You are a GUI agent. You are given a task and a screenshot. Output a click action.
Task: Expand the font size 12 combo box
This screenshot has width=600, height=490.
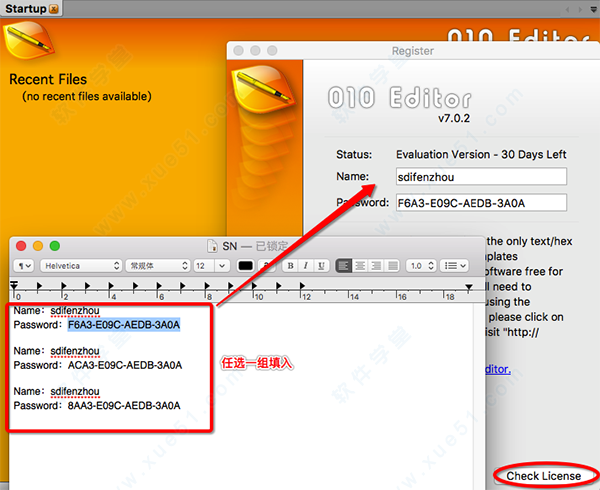(210, 266)
